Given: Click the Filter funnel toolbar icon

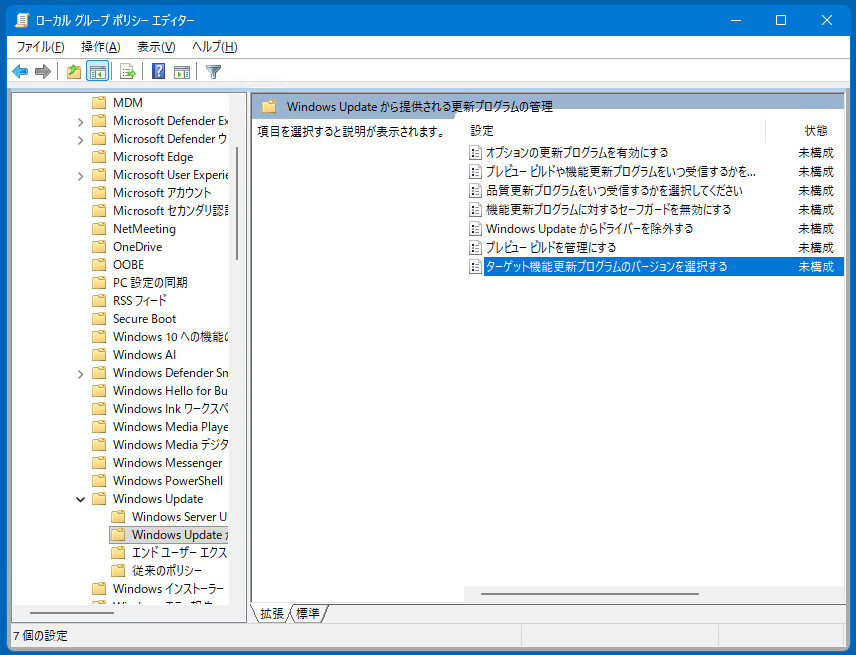Looking at the screenshot, I should click(213, 71).
